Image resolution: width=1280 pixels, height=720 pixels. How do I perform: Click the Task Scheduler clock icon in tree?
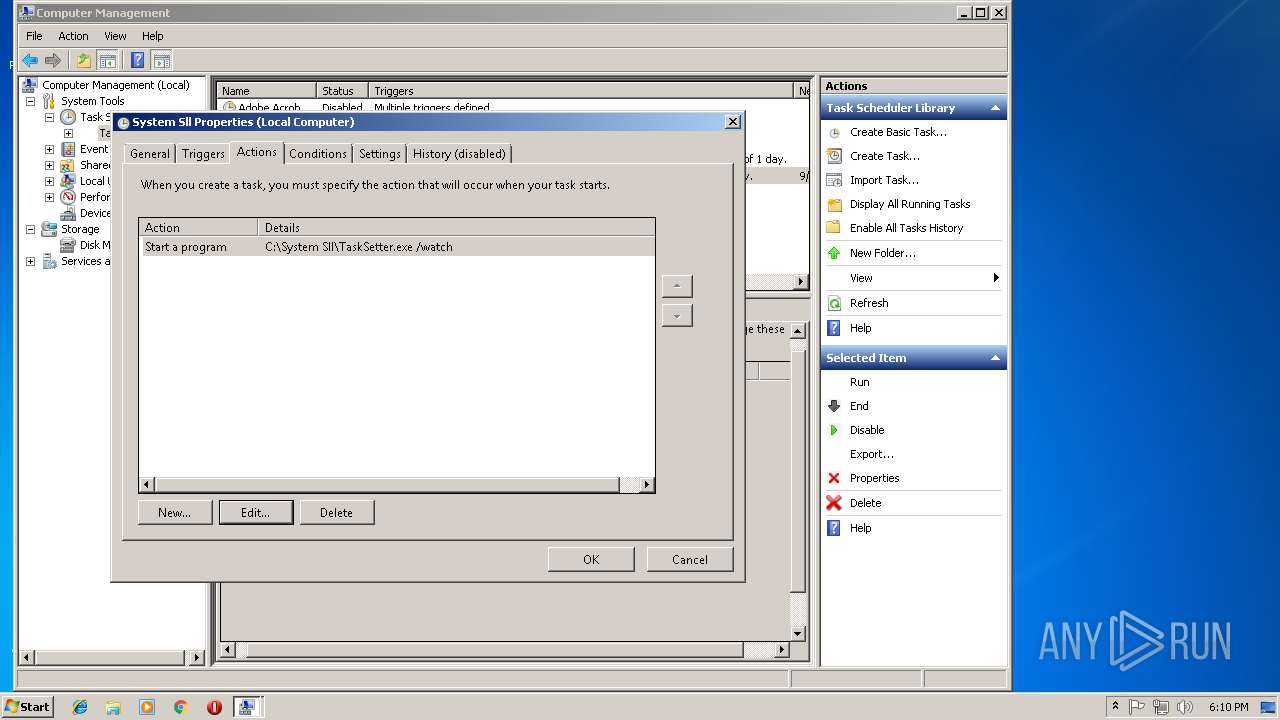(68, 117)
